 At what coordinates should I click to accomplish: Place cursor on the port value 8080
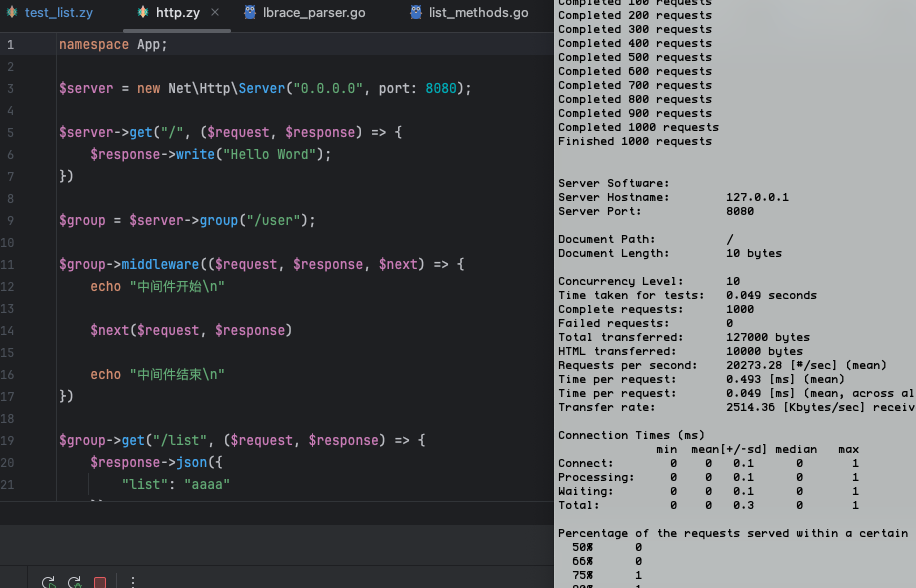441,89
